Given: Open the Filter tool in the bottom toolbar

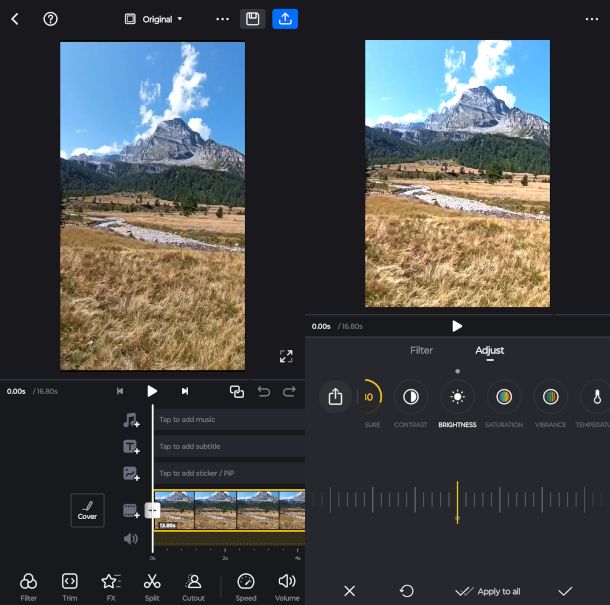Looking at the screenshot, I should tap(28, 587).
